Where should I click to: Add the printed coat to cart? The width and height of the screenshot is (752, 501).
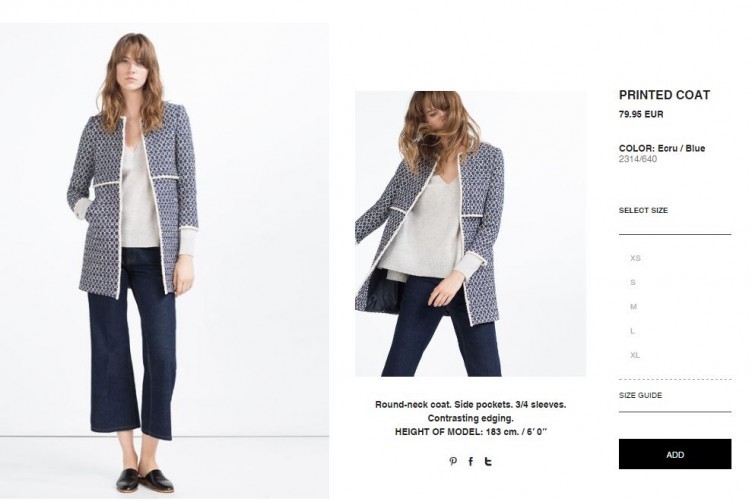coord(675,454)
